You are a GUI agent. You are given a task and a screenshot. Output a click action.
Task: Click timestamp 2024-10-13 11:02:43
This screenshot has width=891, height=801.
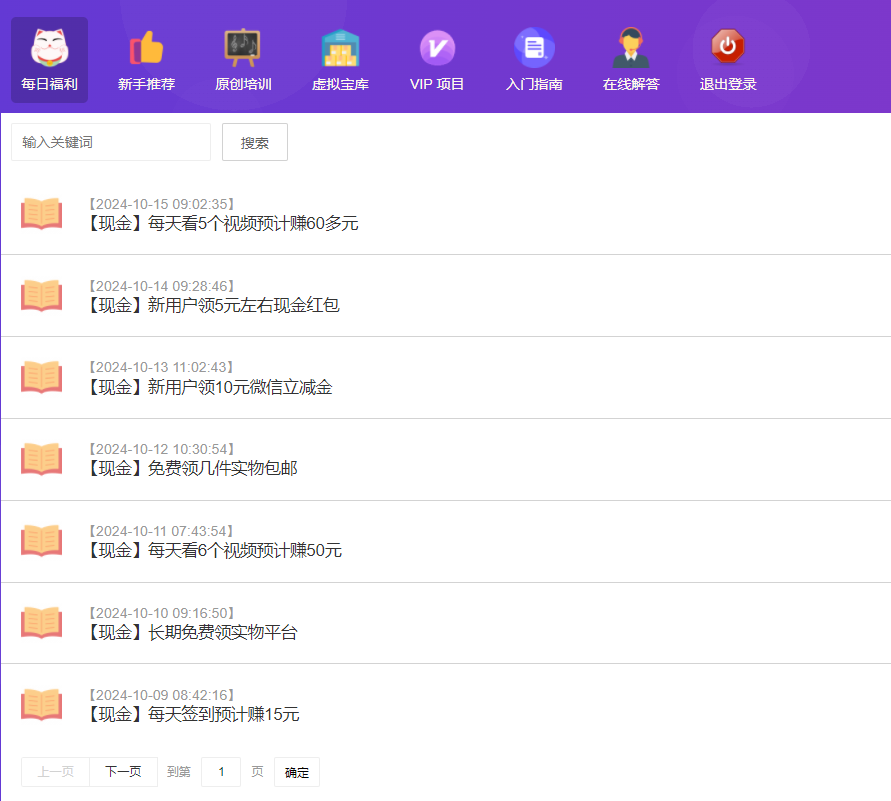pyautogui.click(x=161, y=367)
